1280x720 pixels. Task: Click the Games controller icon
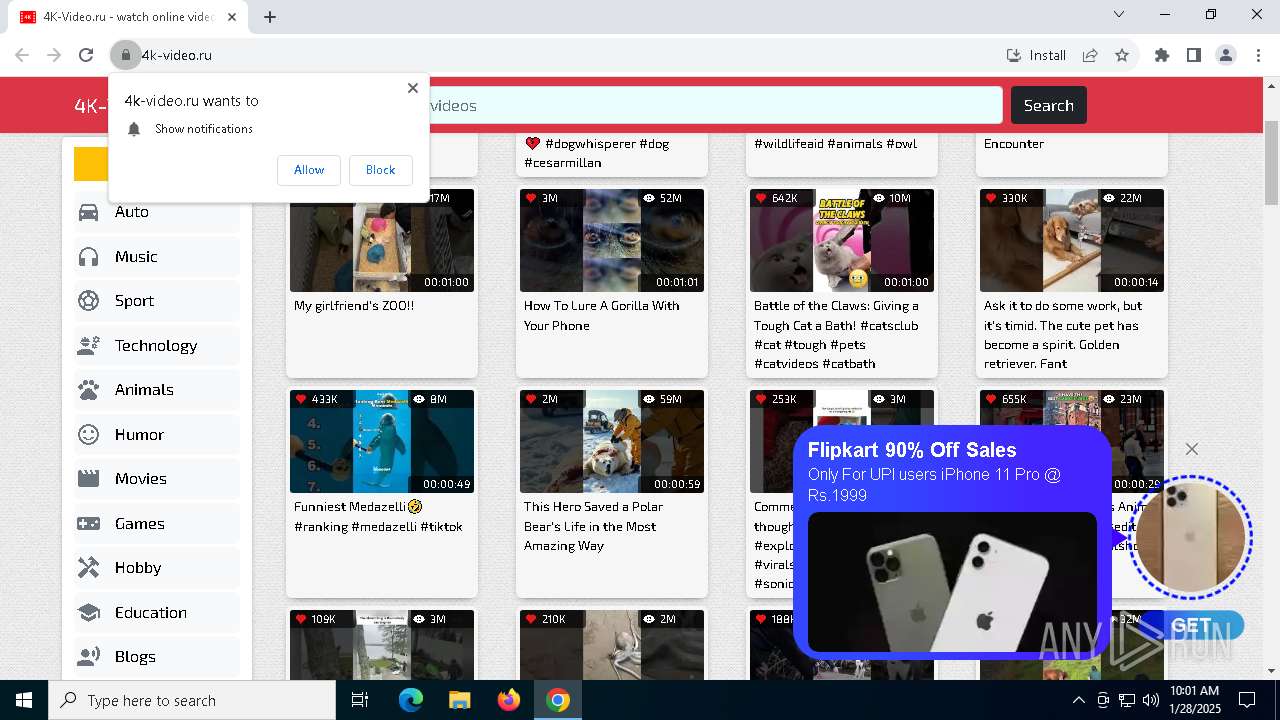(x=89, y=524)
